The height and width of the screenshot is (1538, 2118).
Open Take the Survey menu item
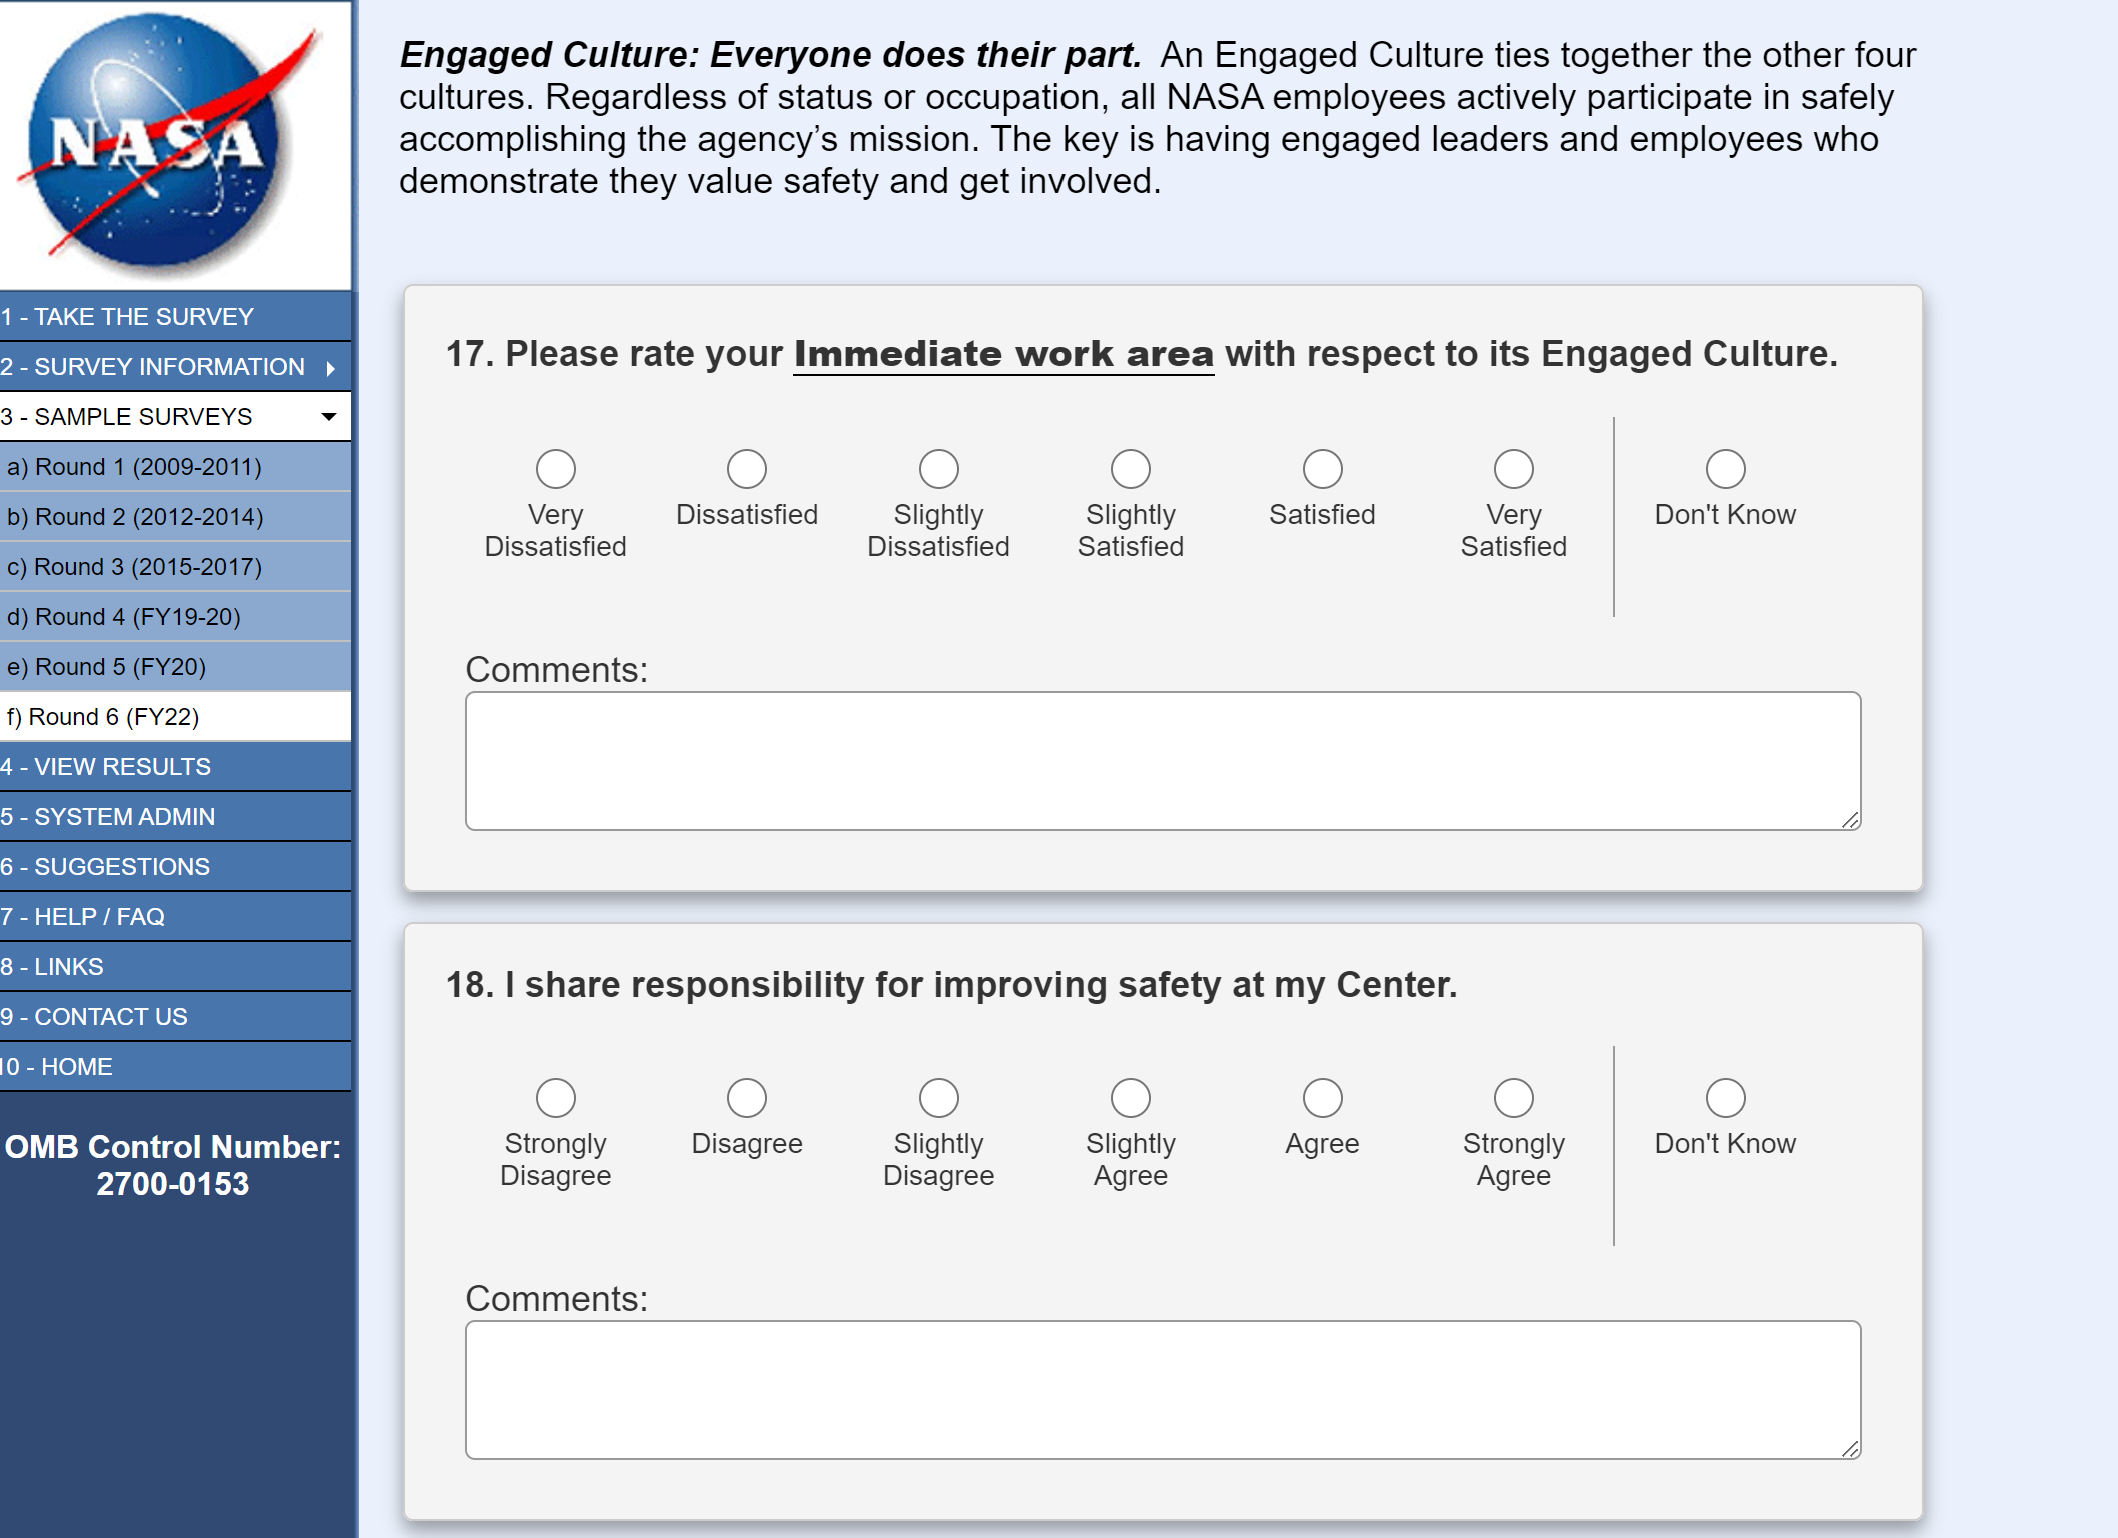tap(128, 317)
